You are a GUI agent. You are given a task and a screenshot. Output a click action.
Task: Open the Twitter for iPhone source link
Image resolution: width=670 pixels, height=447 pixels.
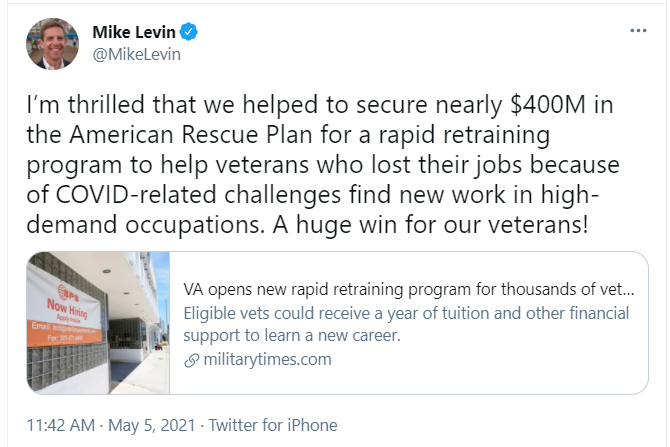273,425
